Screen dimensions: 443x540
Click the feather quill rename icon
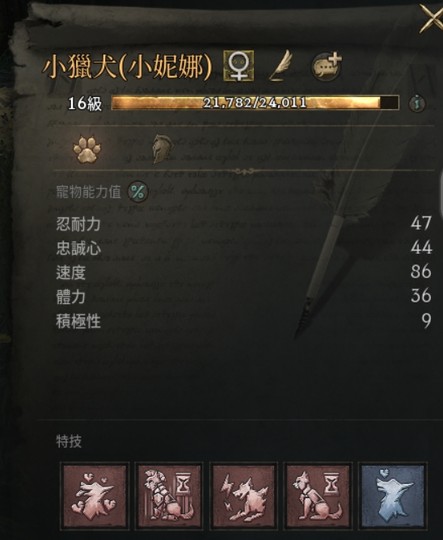[x=281, y=65]
